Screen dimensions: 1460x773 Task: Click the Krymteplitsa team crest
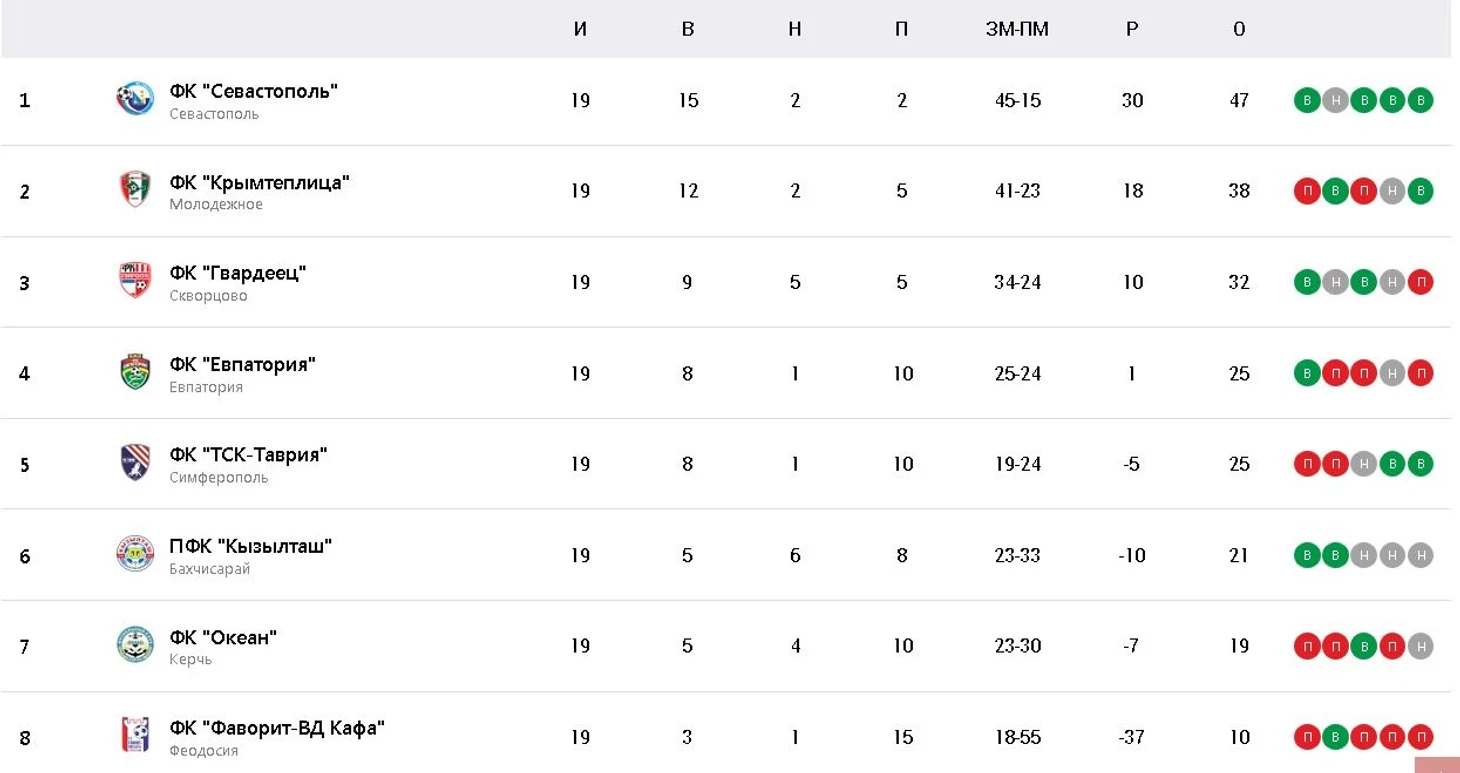click(135, 190)
